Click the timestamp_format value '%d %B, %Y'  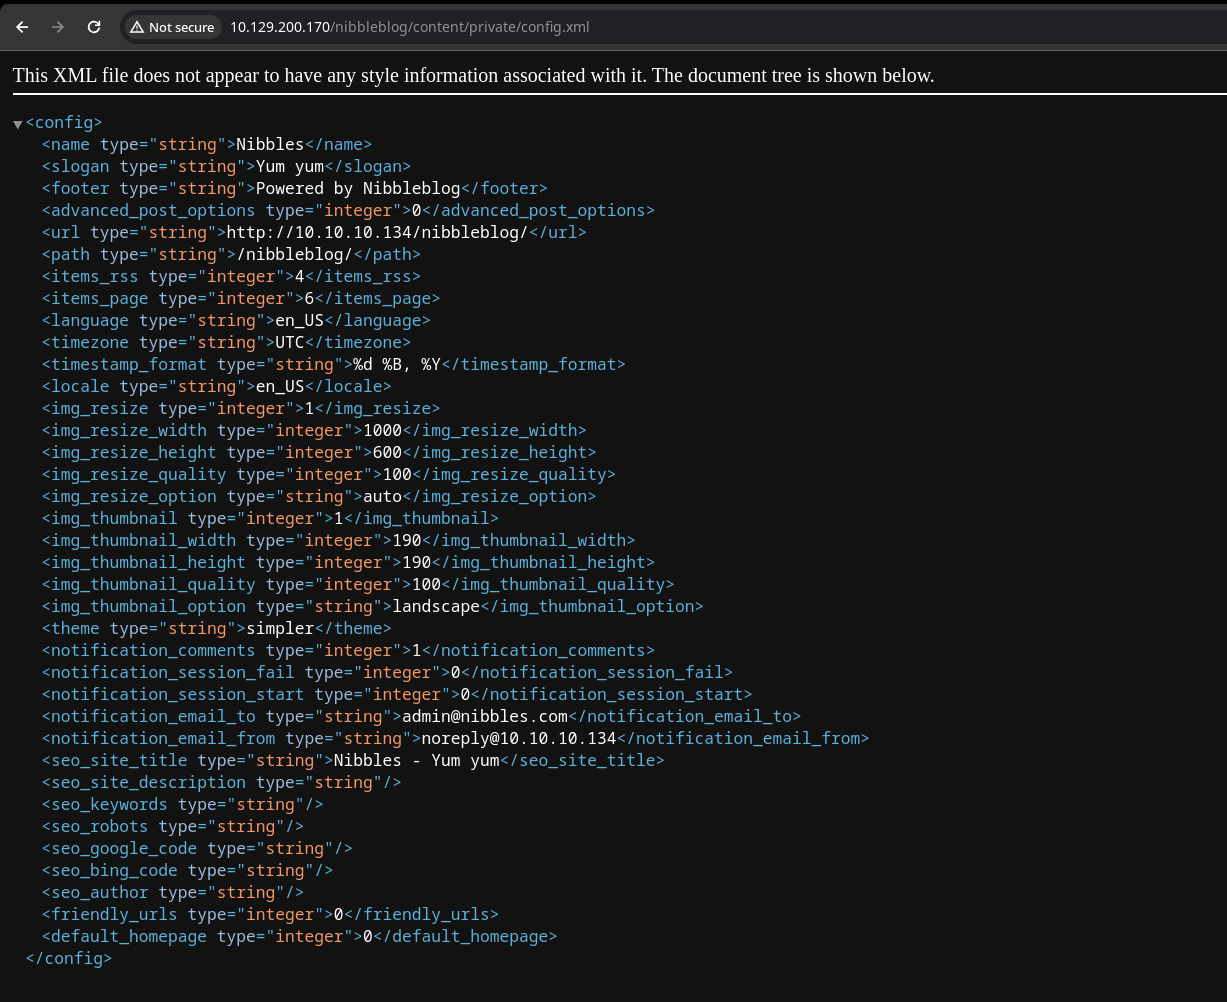point(397,364)
